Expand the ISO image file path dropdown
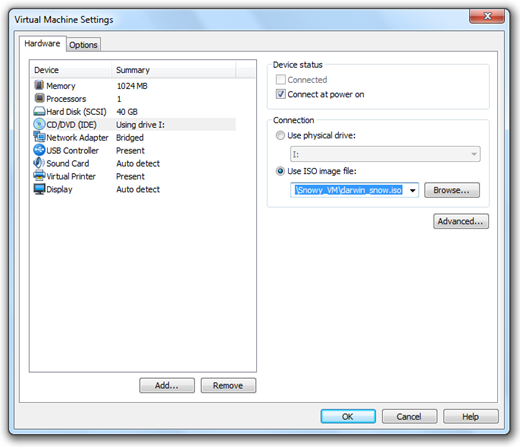This screenshot has width=520, height=447. 413,190
